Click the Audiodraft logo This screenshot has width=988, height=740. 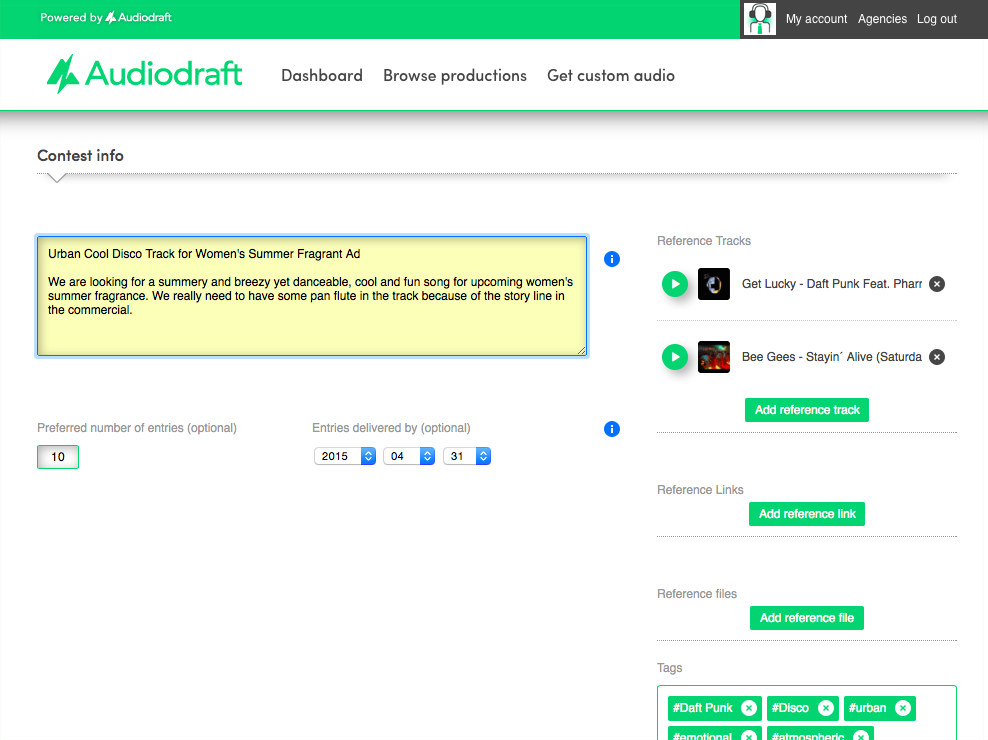144,74
